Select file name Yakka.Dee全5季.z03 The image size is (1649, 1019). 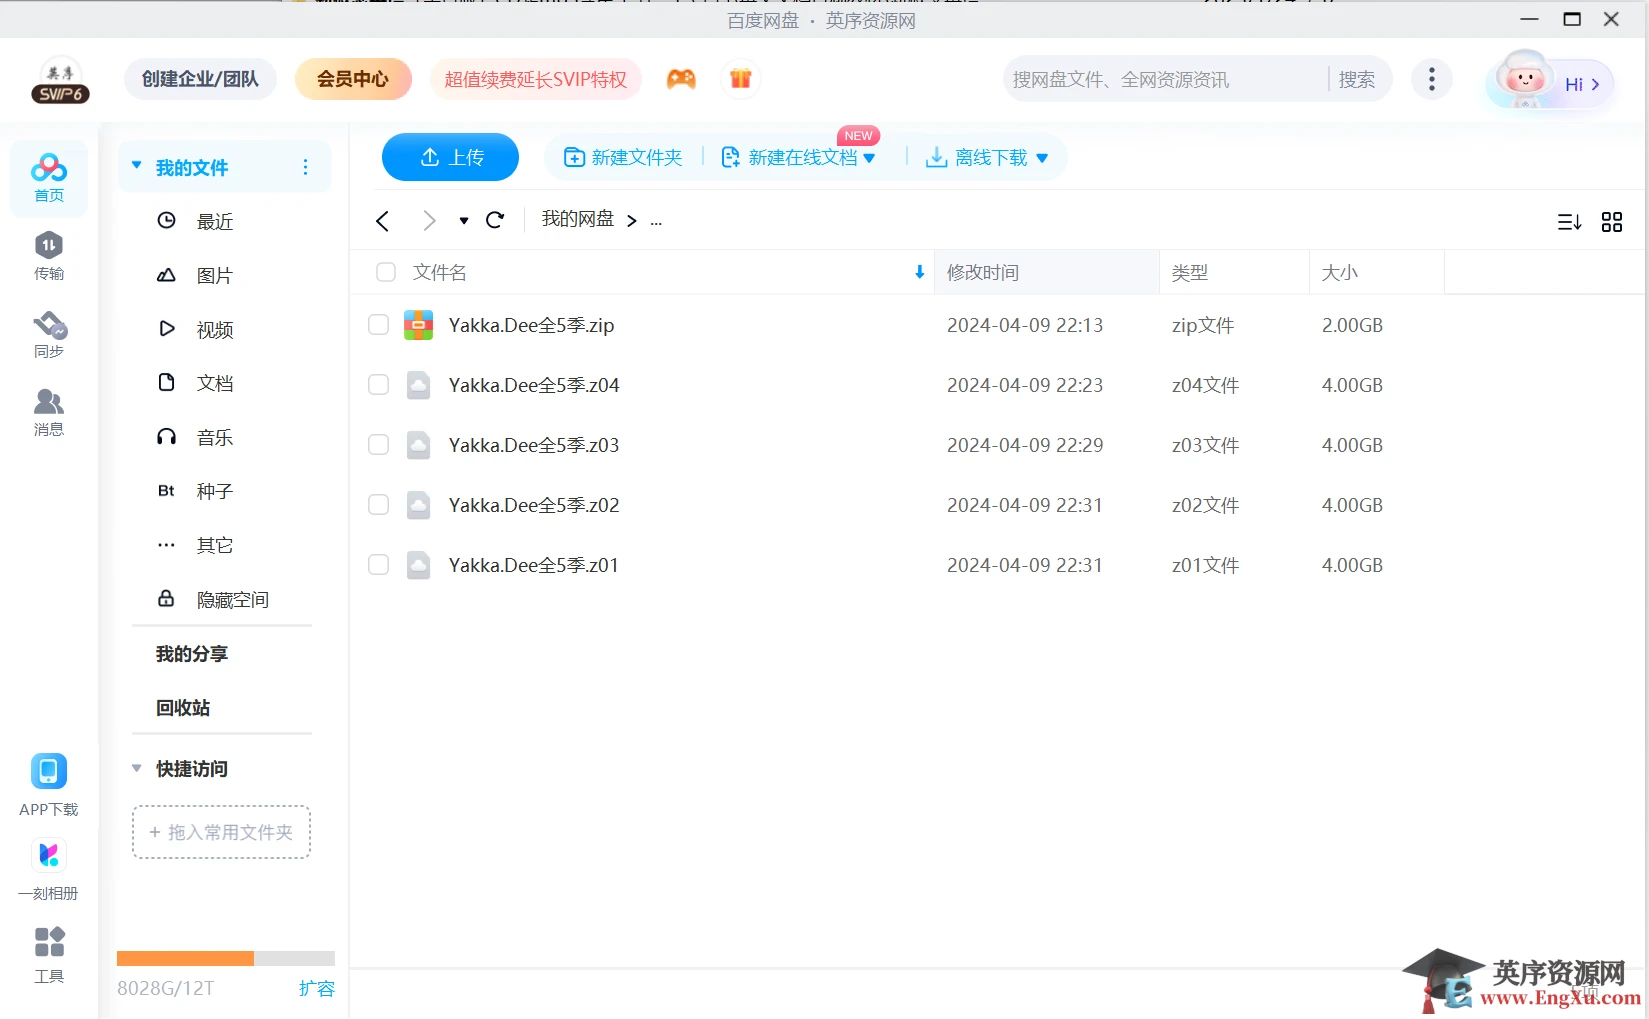[x=534, y=445]
